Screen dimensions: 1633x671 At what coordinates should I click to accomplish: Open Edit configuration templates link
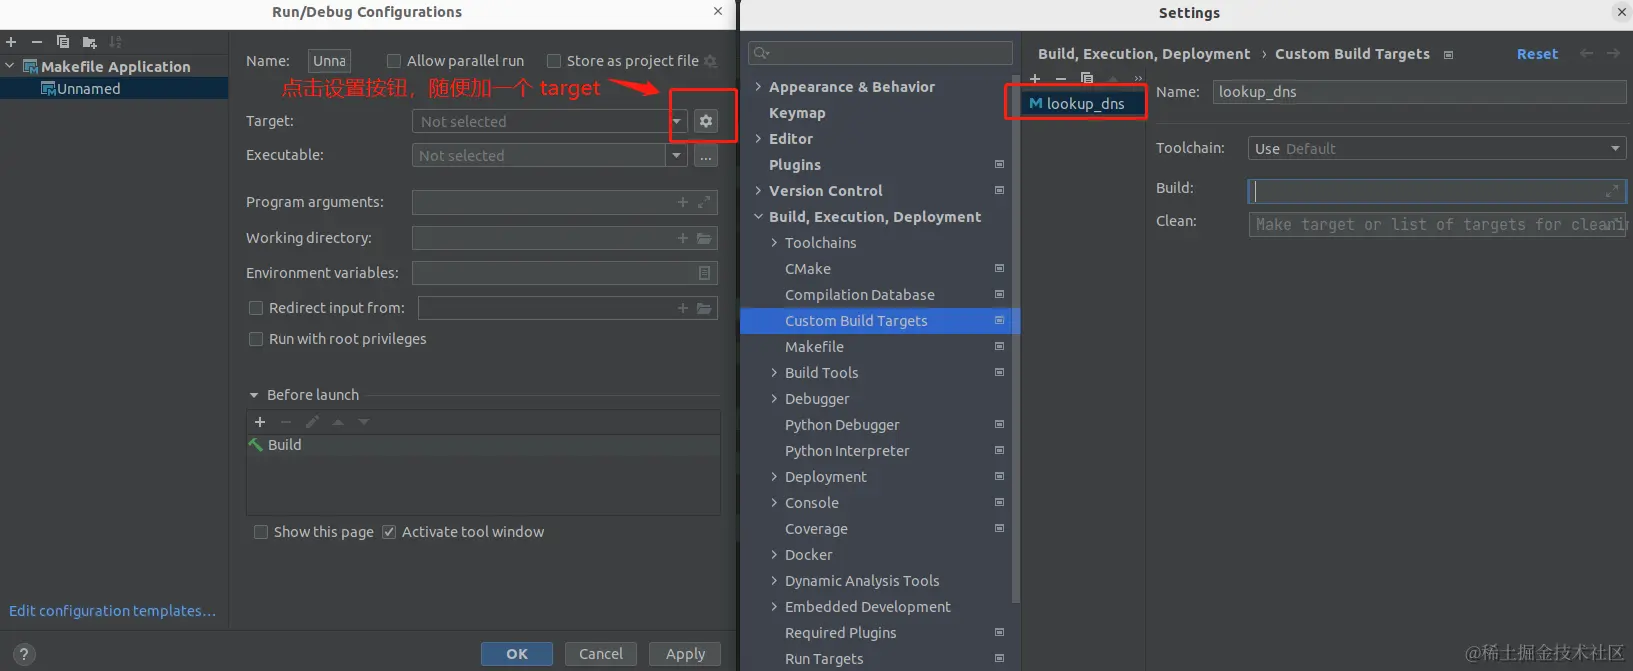click(112, 611)
